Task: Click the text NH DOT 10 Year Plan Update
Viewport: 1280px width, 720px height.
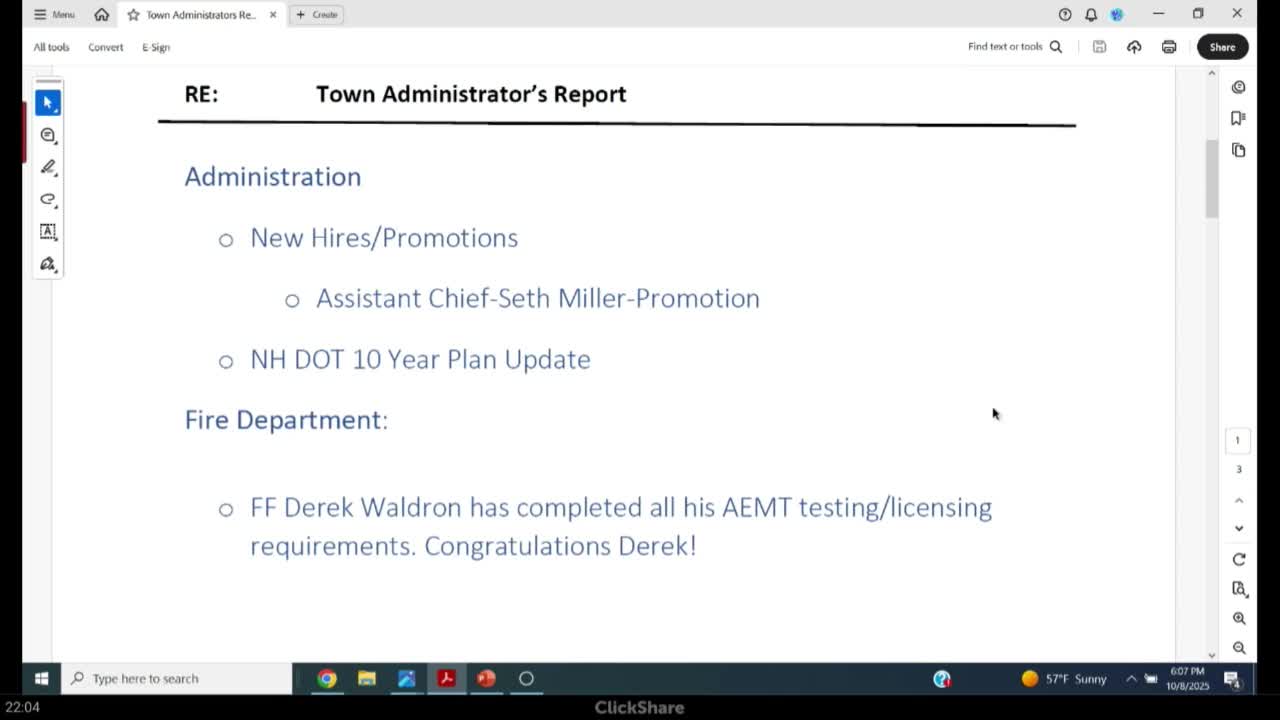Action: [420, 359]
